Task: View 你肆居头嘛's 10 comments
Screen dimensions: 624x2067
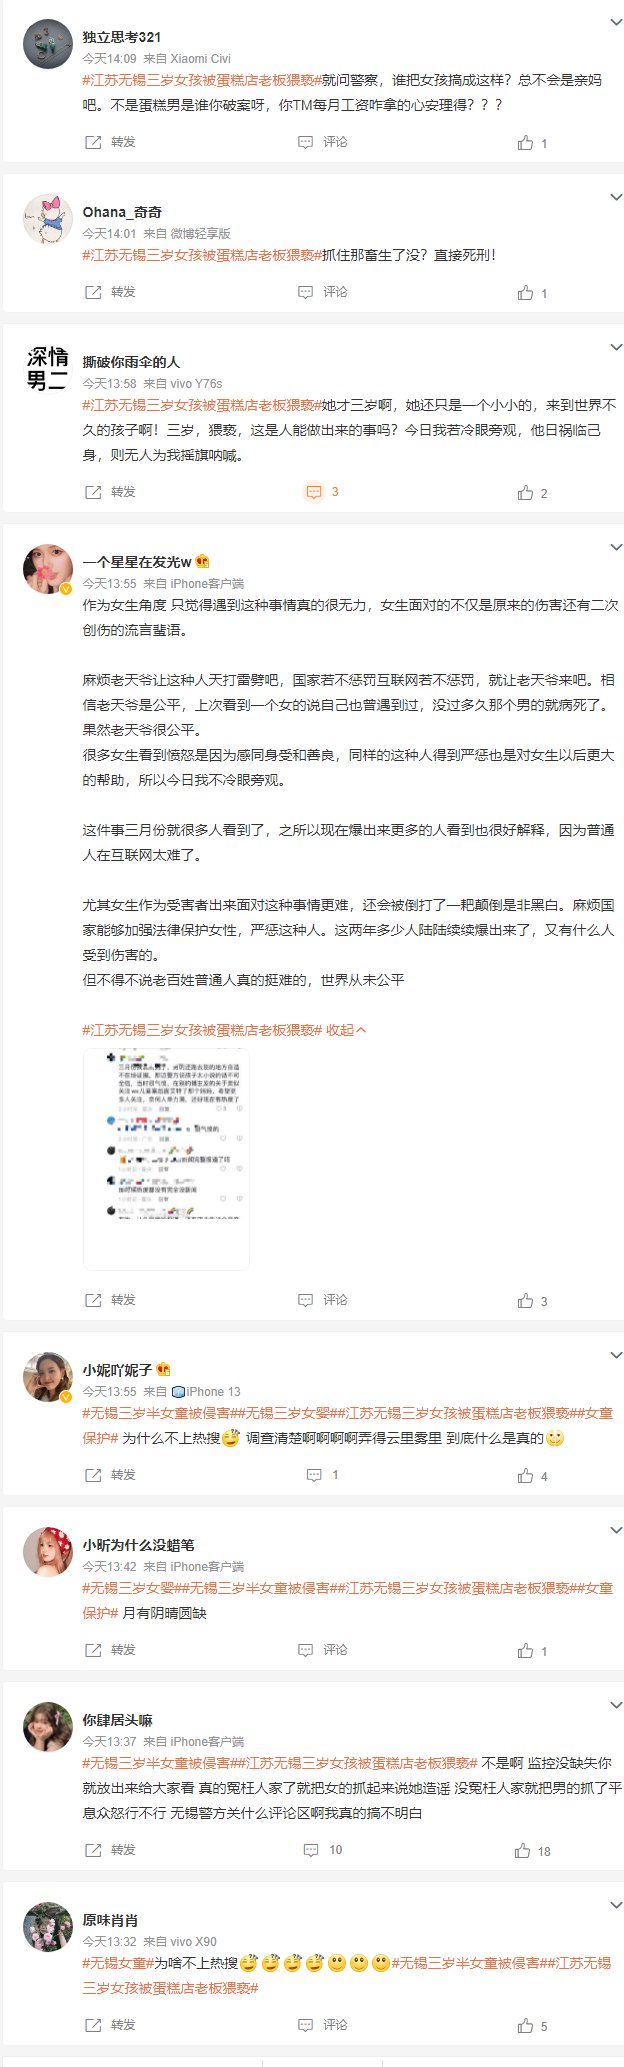Action: tap(322, 1850)
